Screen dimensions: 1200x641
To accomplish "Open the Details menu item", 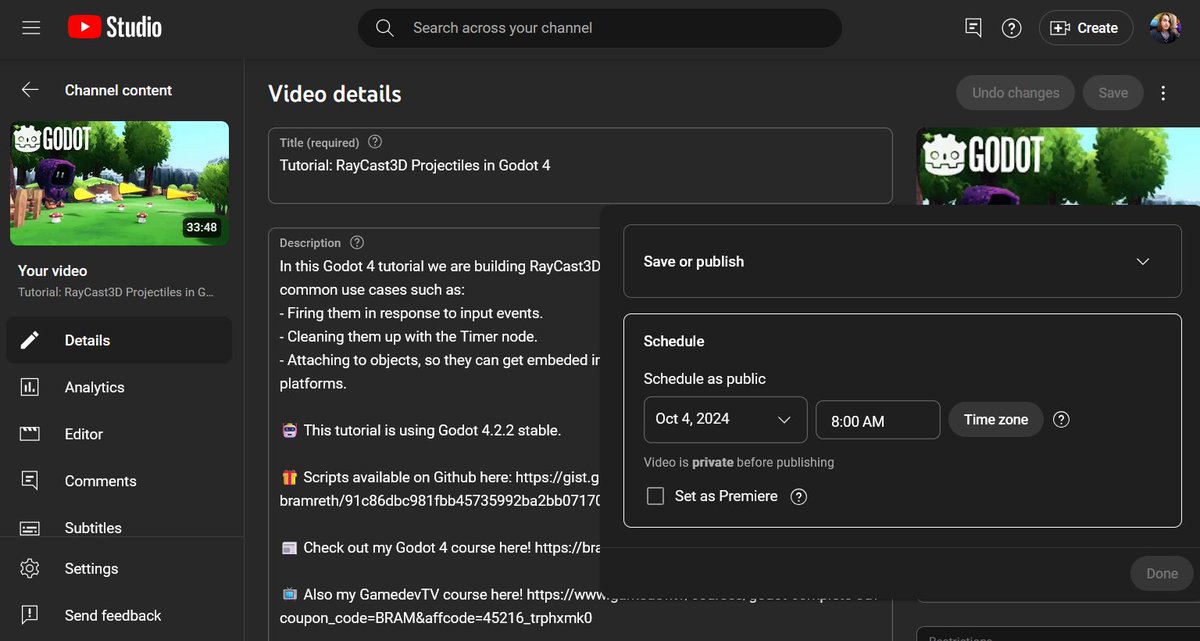I will 119,340.
